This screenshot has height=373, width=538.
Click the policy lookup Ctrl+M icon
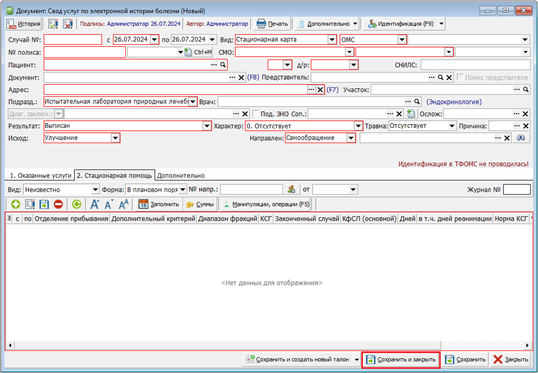click(x=188, y=53)
